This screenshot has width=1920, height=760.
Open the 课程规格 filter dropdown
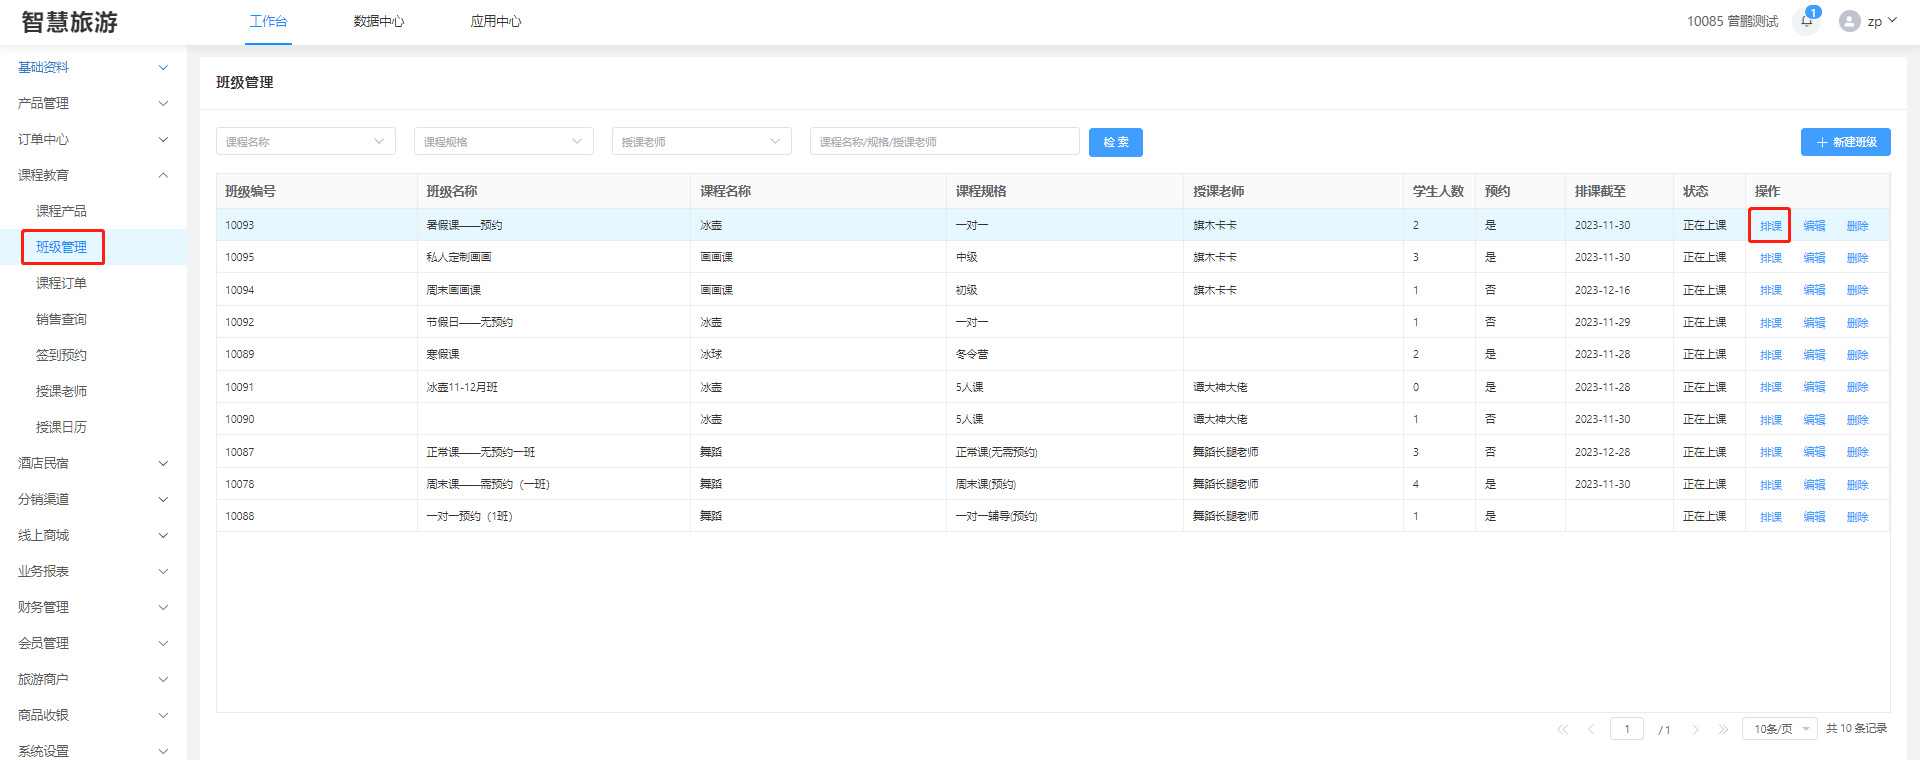(x=503, y=142)
